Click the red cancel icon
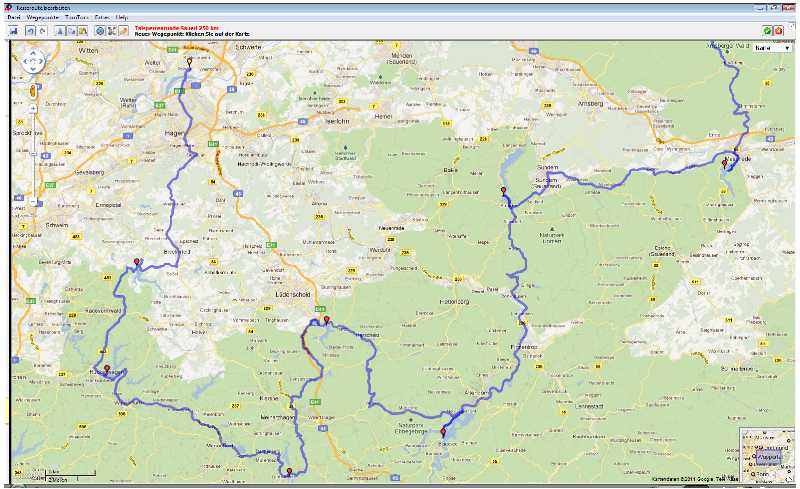This screenshot has width=800, height=489. [x=779, y=31]
